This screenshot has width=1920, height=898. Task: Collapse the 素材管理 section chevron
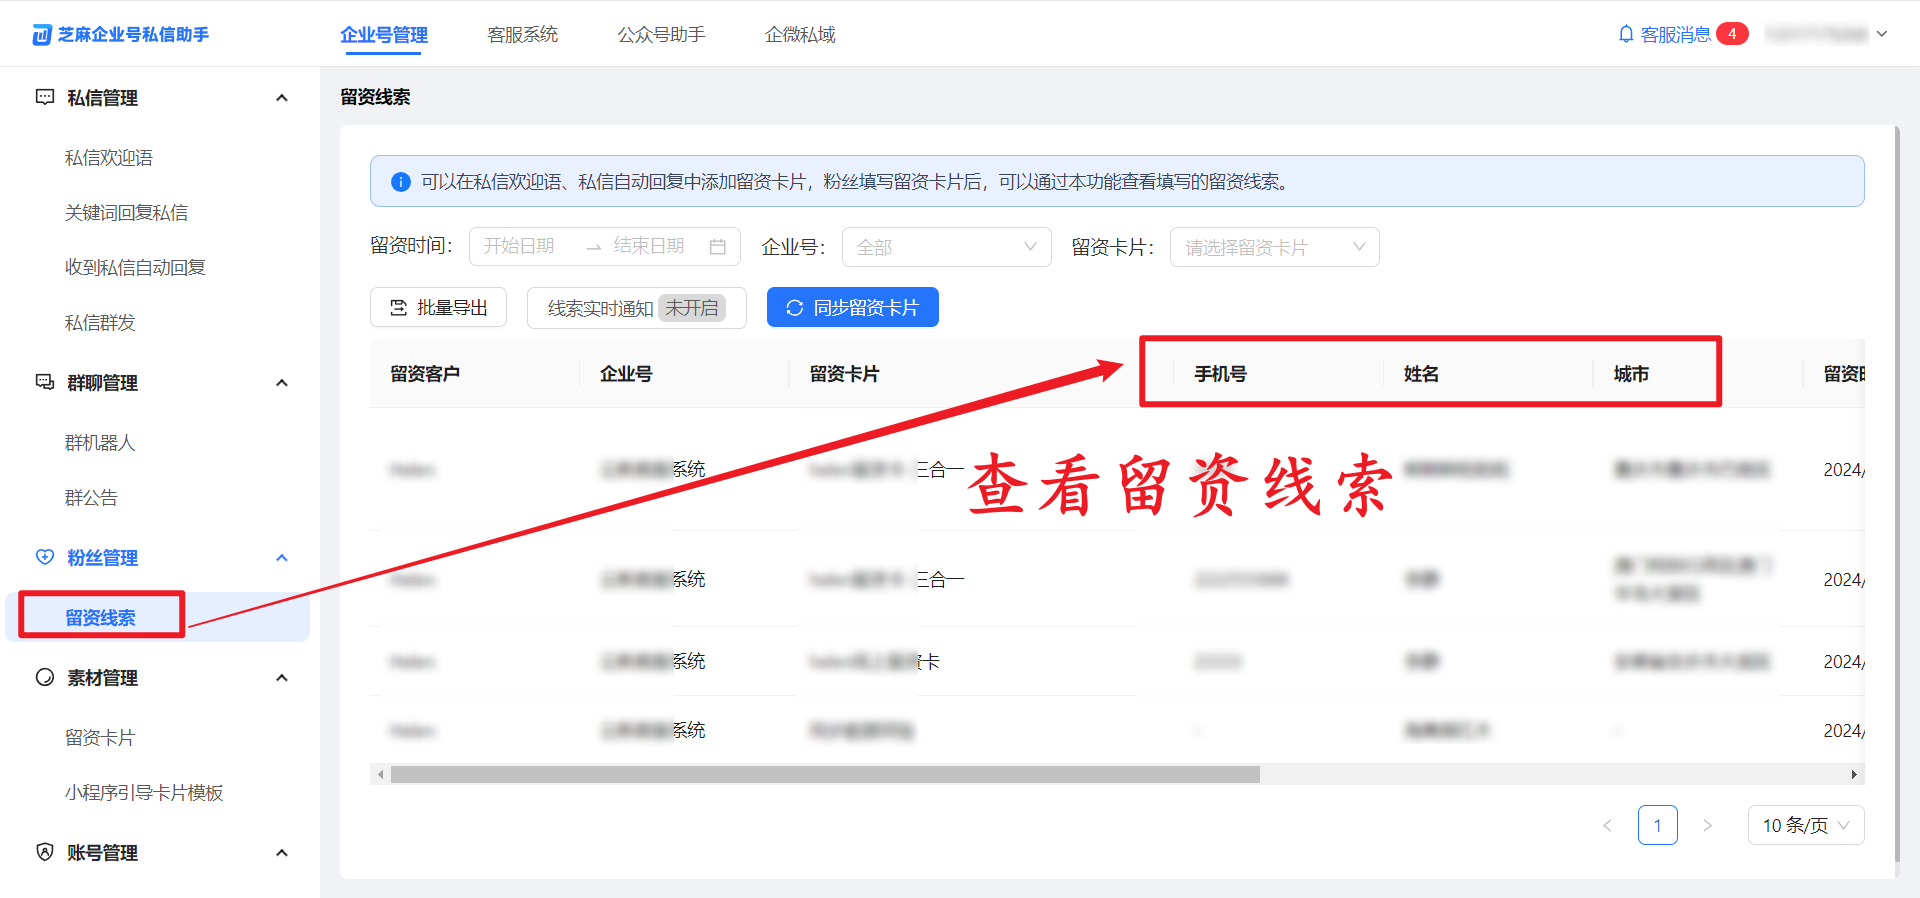[282, 678]
